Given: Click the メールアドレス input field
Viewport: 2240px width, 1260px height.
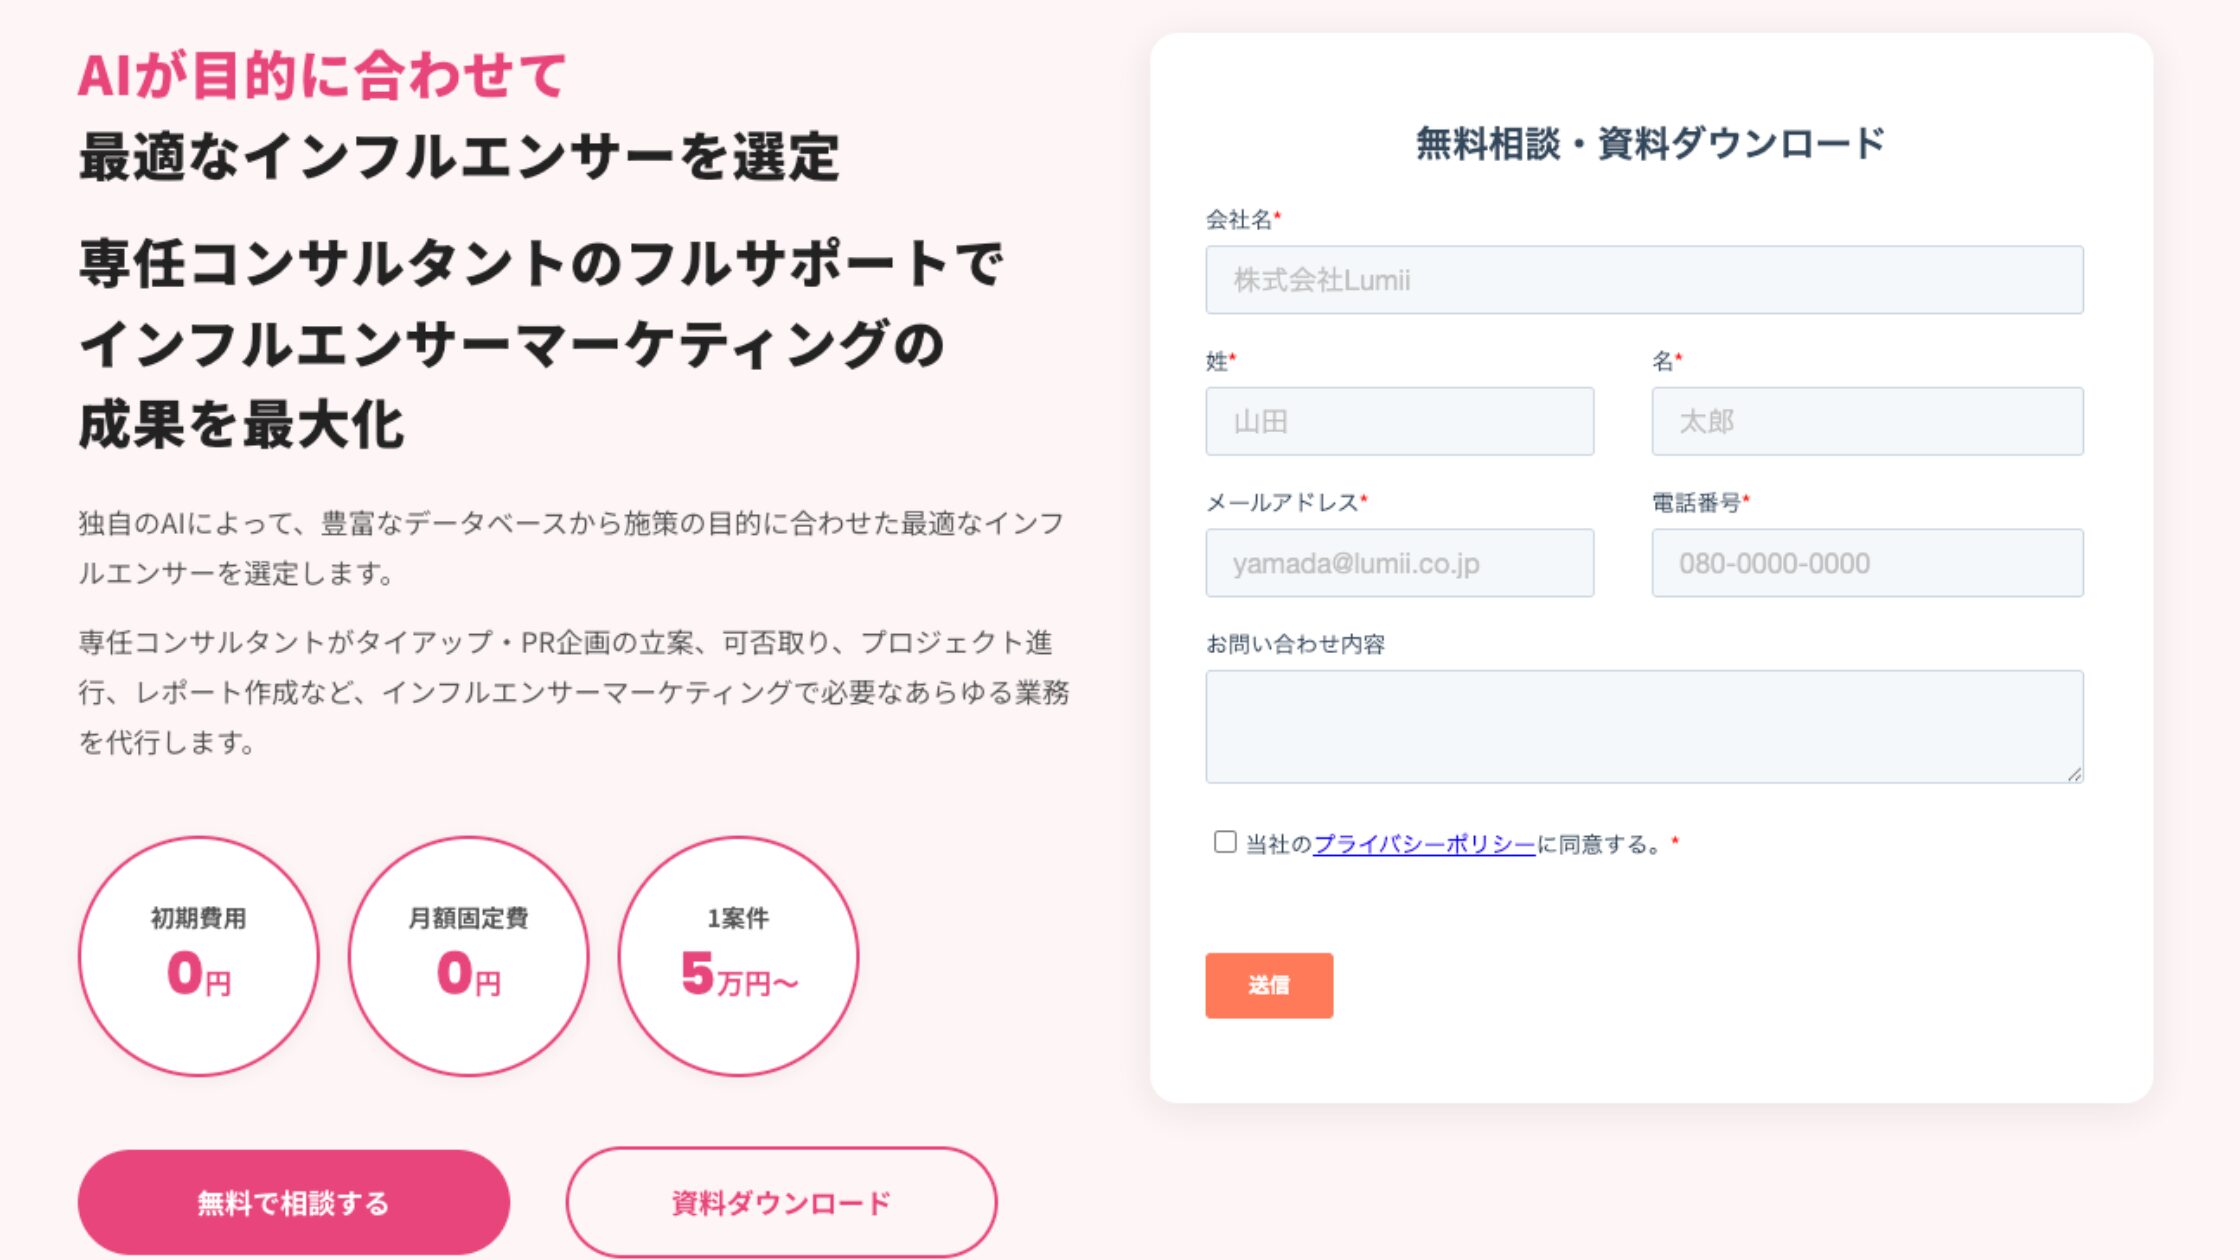Looking at the screenshot, I should 1399,563.
